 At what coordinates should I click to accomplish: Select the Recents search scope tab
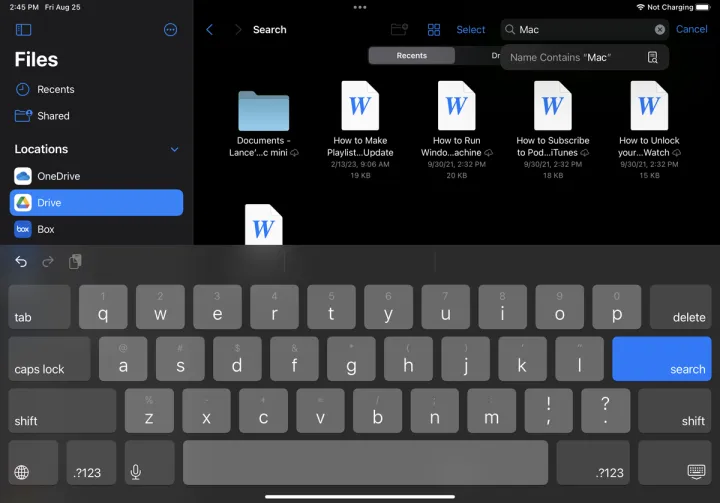pos(412,56)
